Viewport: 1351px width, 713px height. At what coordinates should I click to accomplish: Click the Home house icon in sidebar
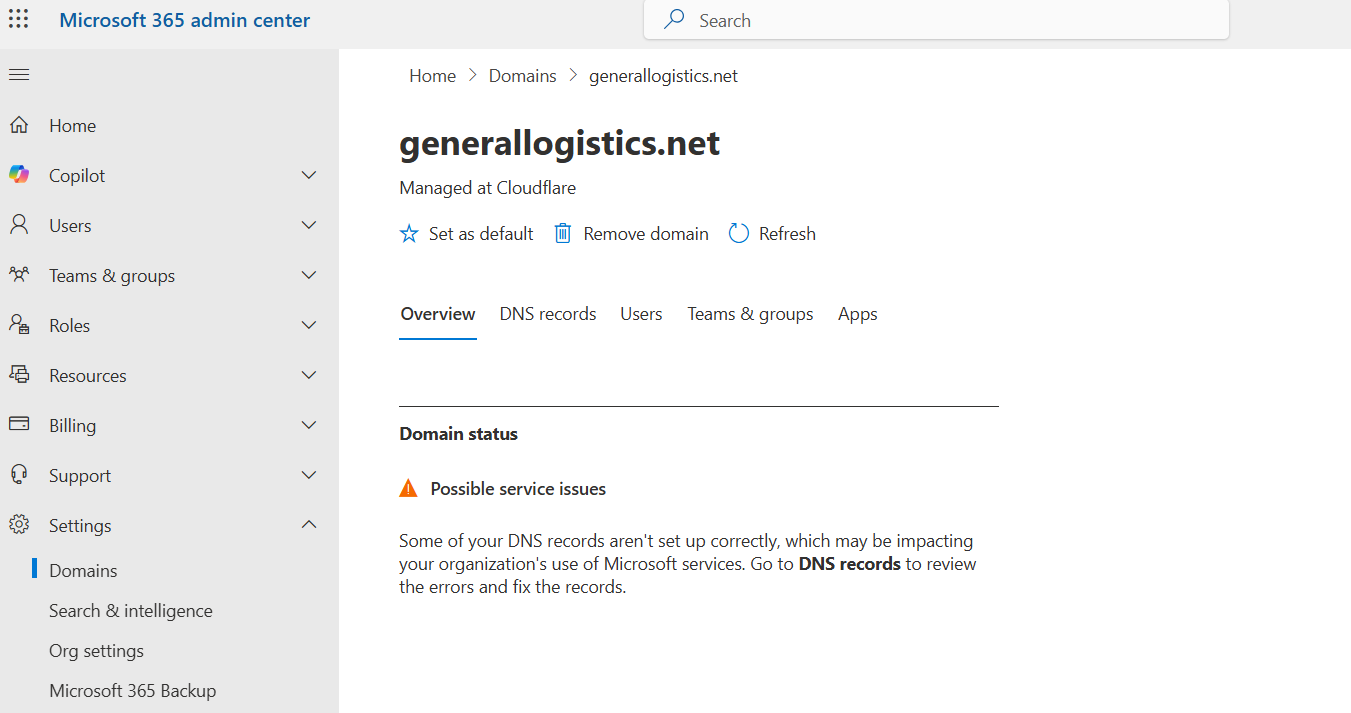coord(19,125)
